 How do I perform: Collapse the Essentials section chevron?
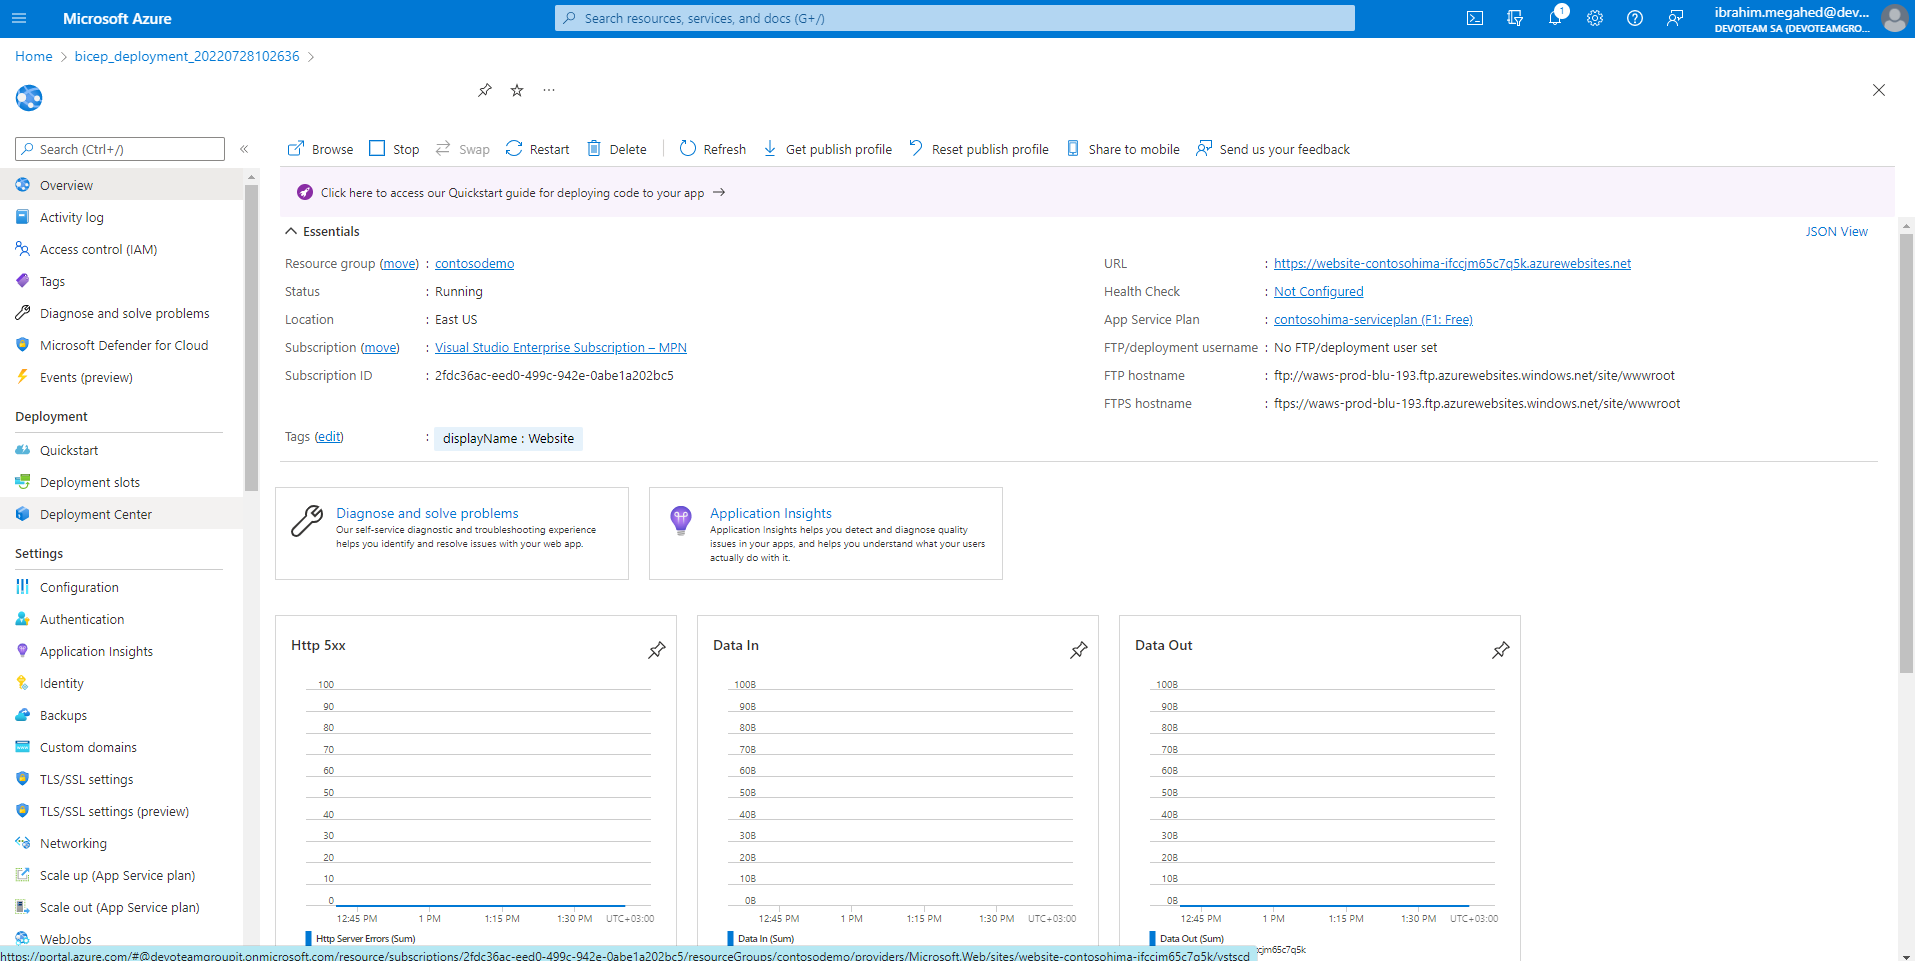coord(291,230)
